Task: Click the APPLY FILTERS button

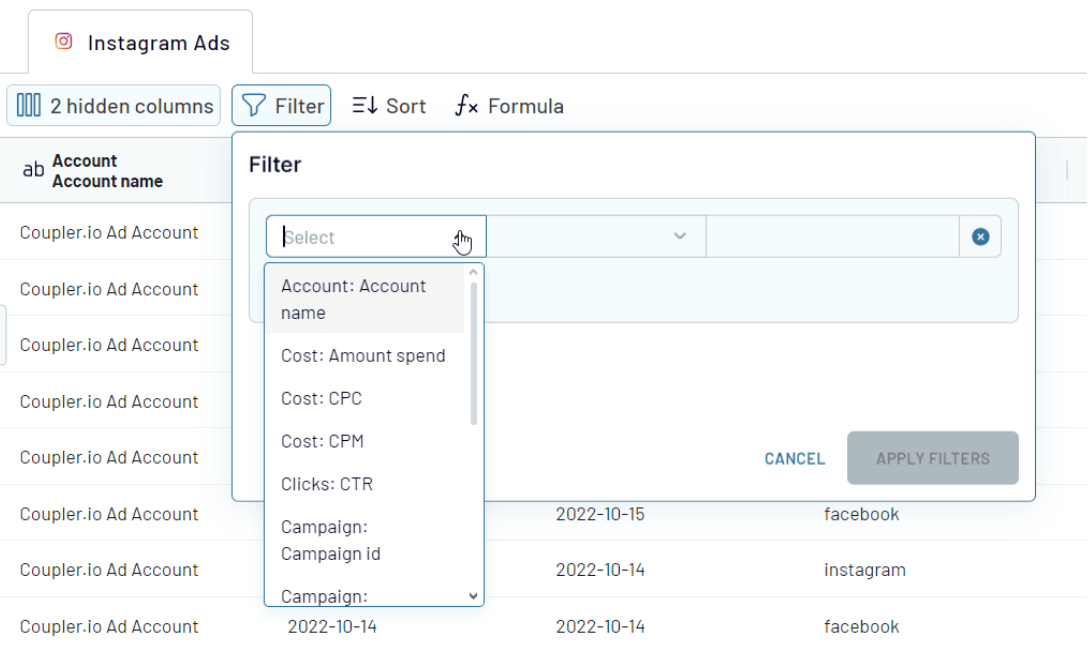Action: coord(933,458)
